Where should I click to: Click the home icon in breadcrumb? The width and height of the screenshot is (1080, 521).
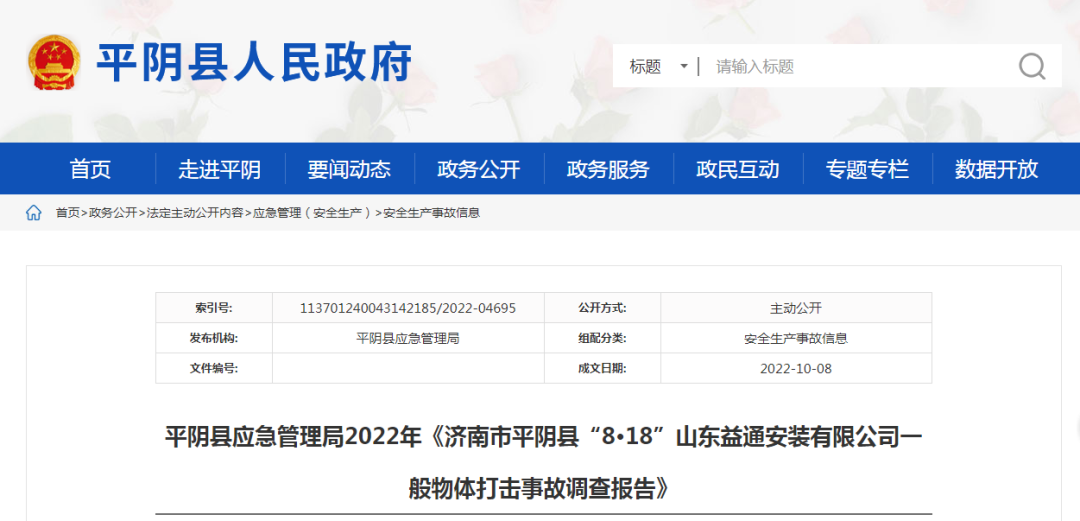pos(34,213)
